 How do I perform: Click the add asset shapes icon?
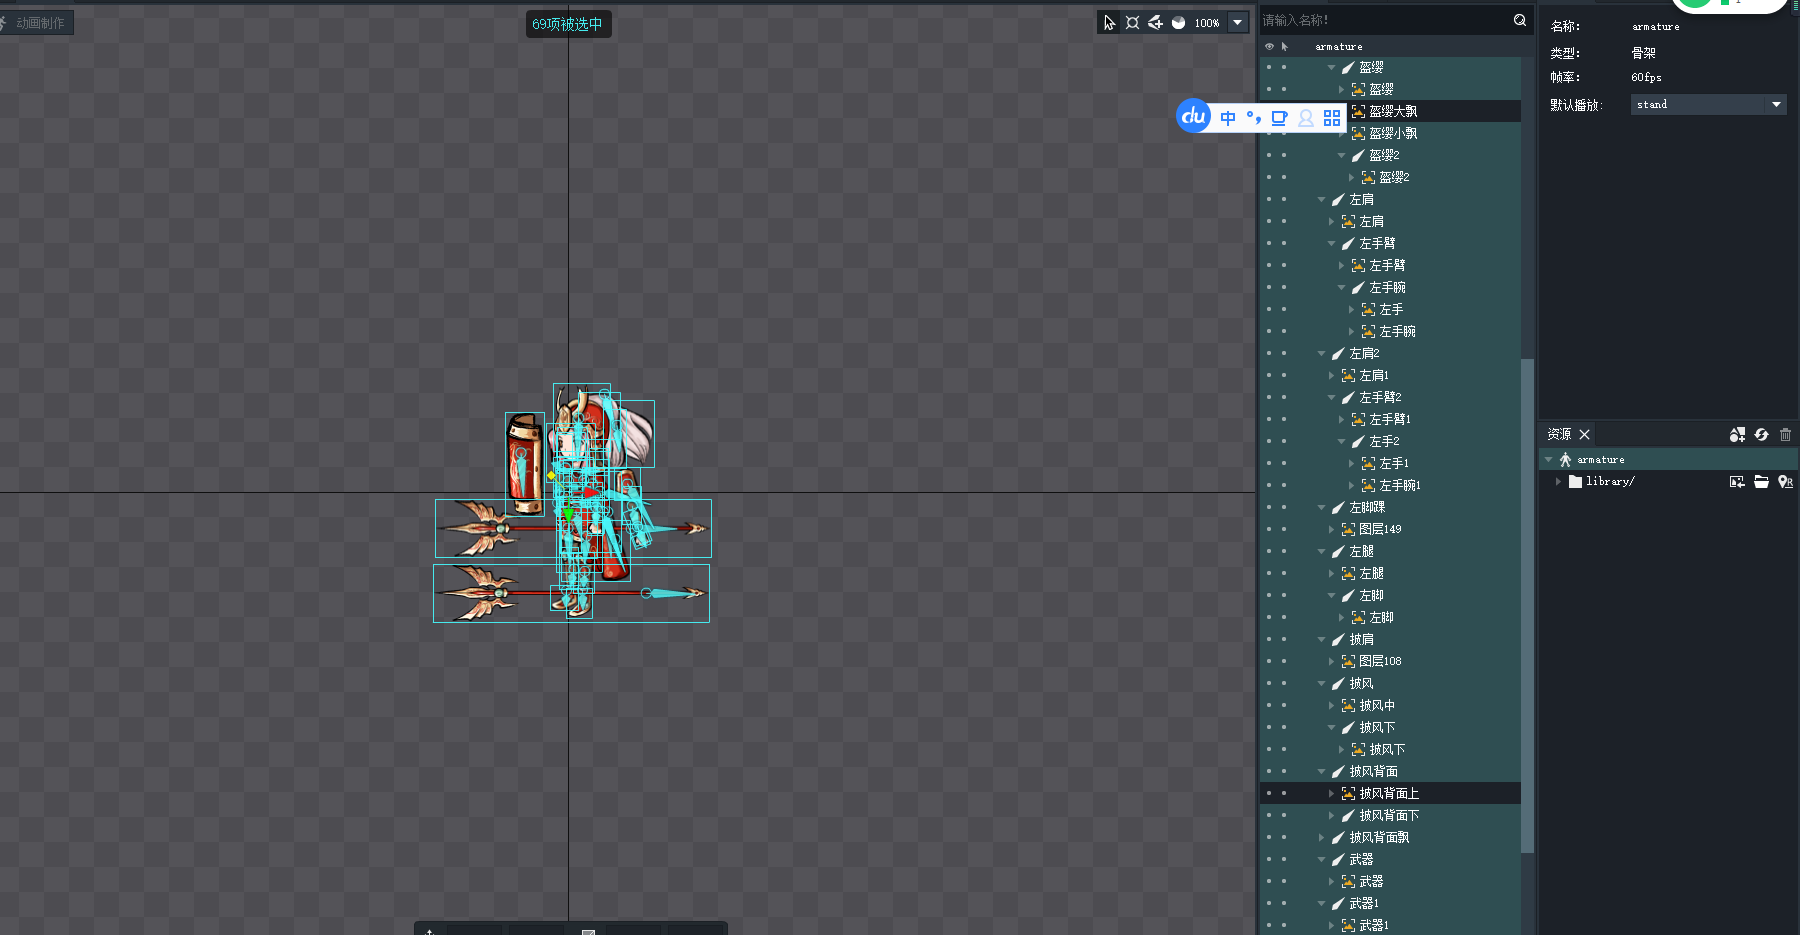point(1737,434)
